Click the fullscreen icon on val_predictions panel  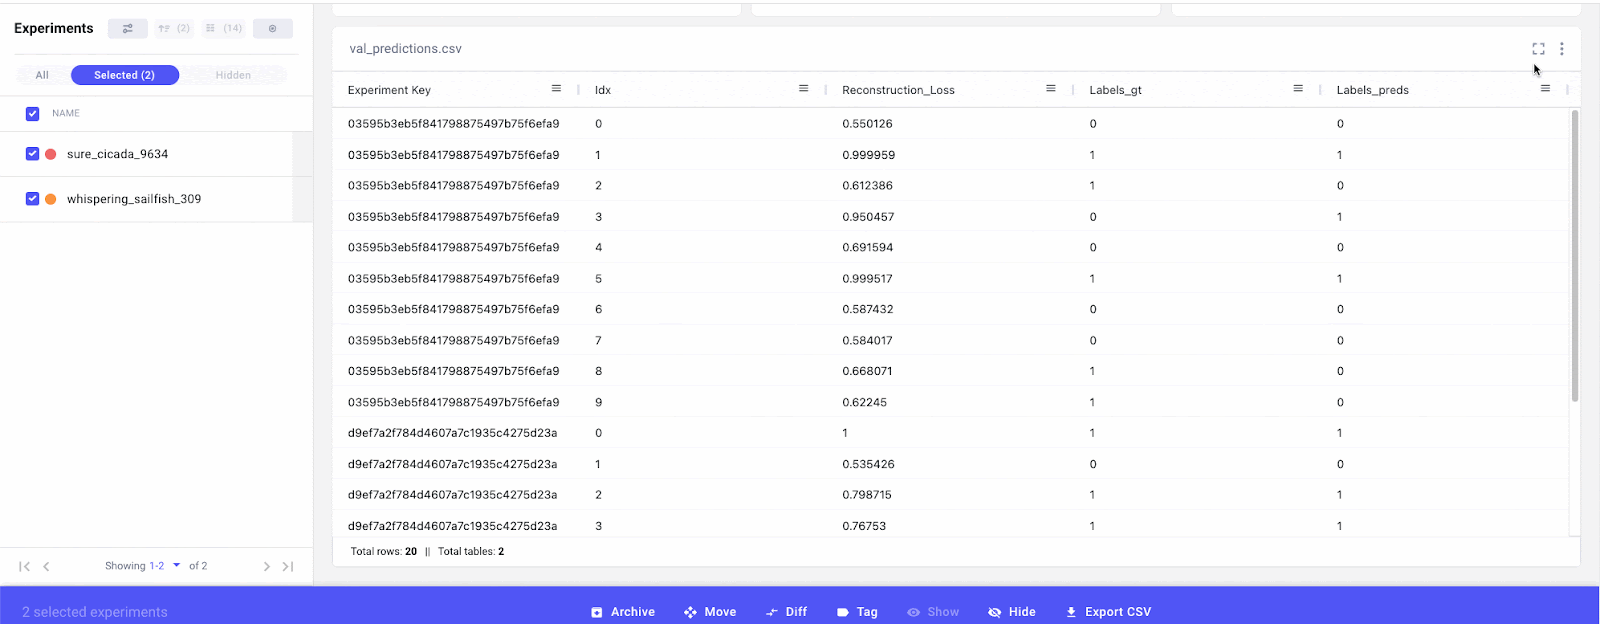[x=1538, y=49]
